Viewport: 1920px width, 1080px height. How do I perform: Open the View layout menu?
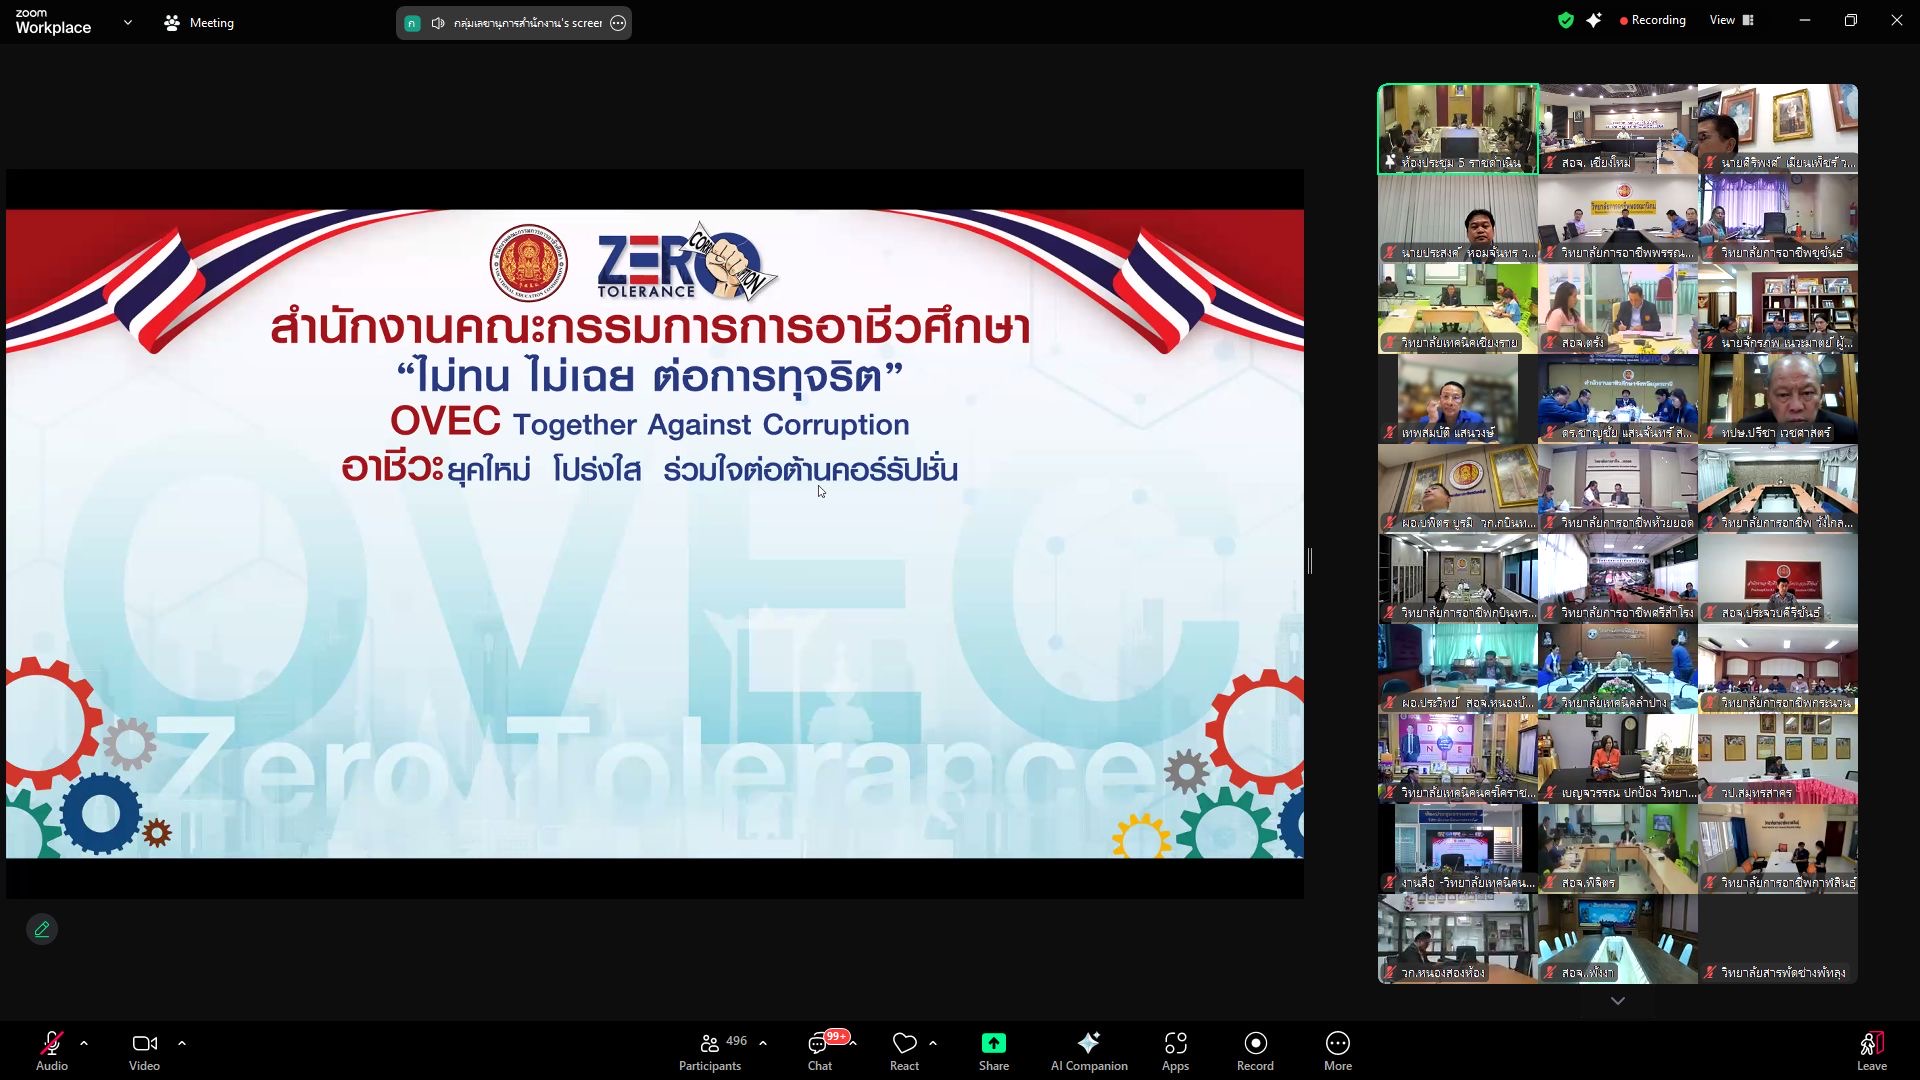pyautogui.click(x=1732, y=20)
